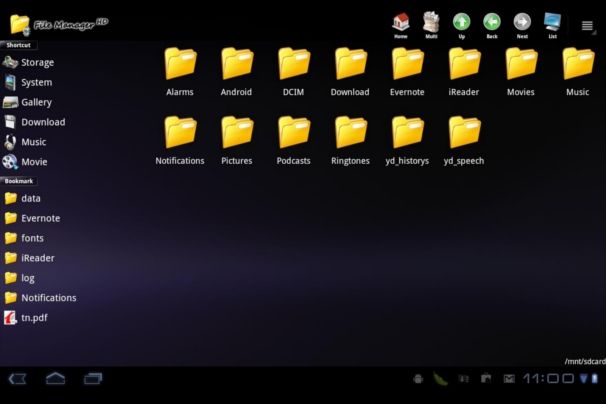The image size is (606, 404).
Task: Enable Multi select mode
Action: (431, 25)
